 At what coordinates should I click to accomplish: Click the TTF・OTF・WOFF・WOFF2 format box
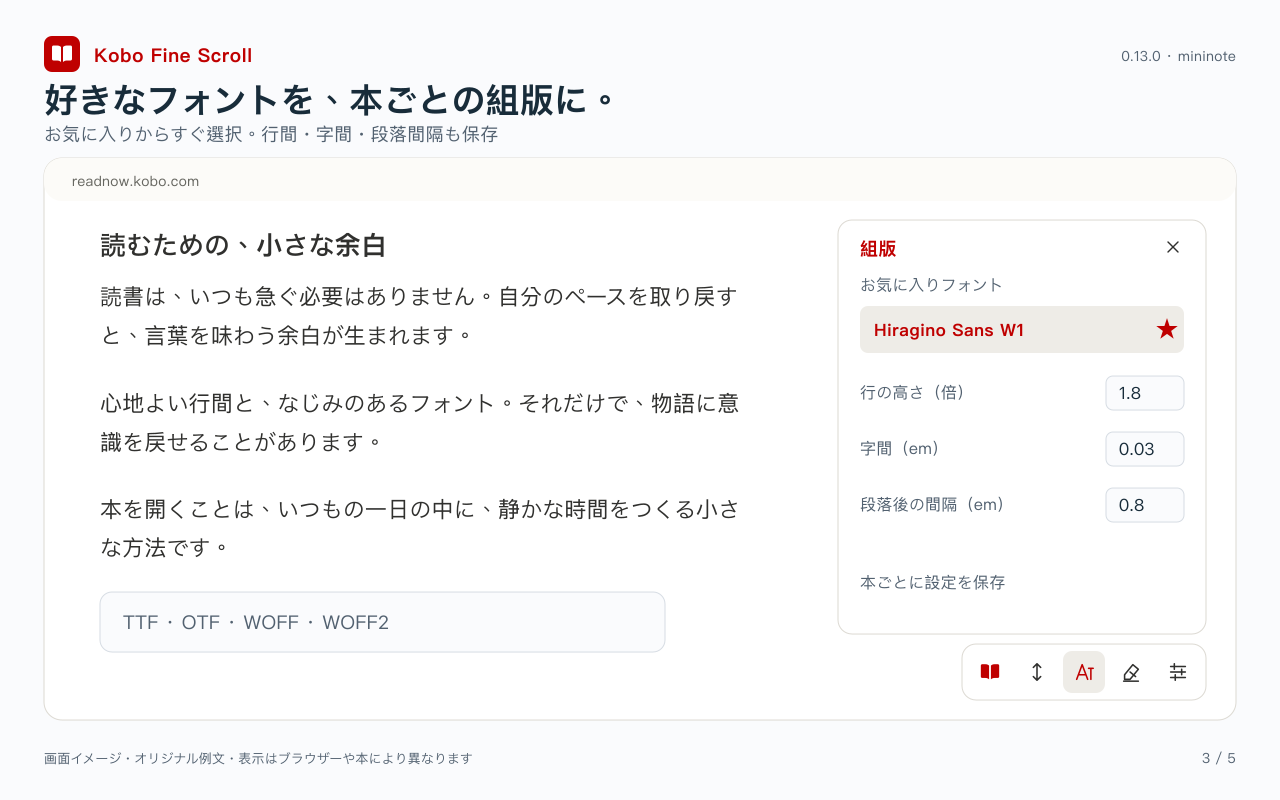(x=382, y=622)
